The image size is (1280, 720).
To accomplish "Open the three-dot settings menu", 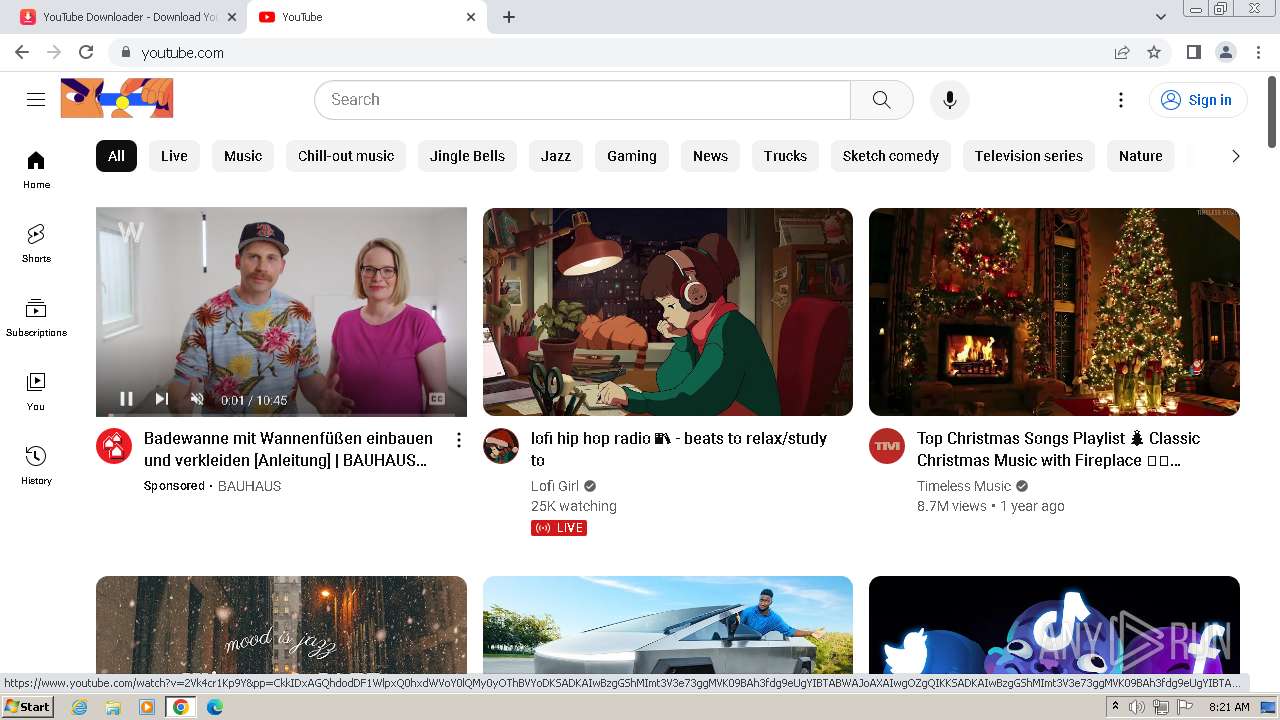I will (1121, 99).
